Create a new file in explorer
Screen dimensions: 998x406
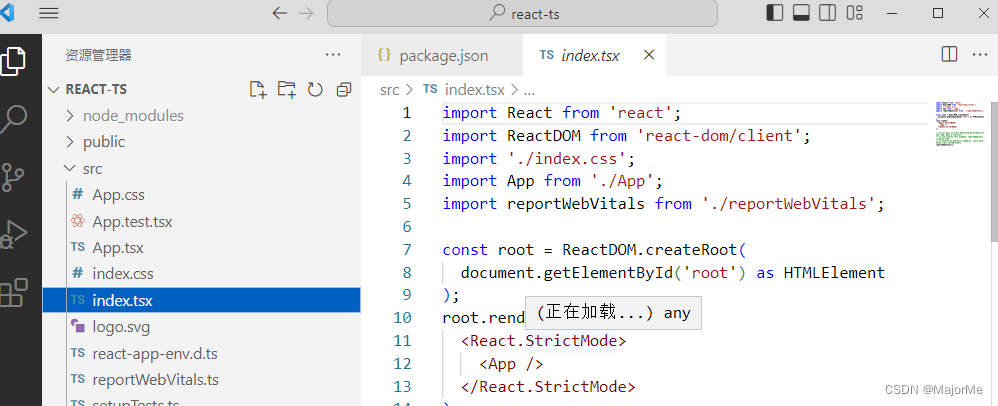[x=258, y=90]
